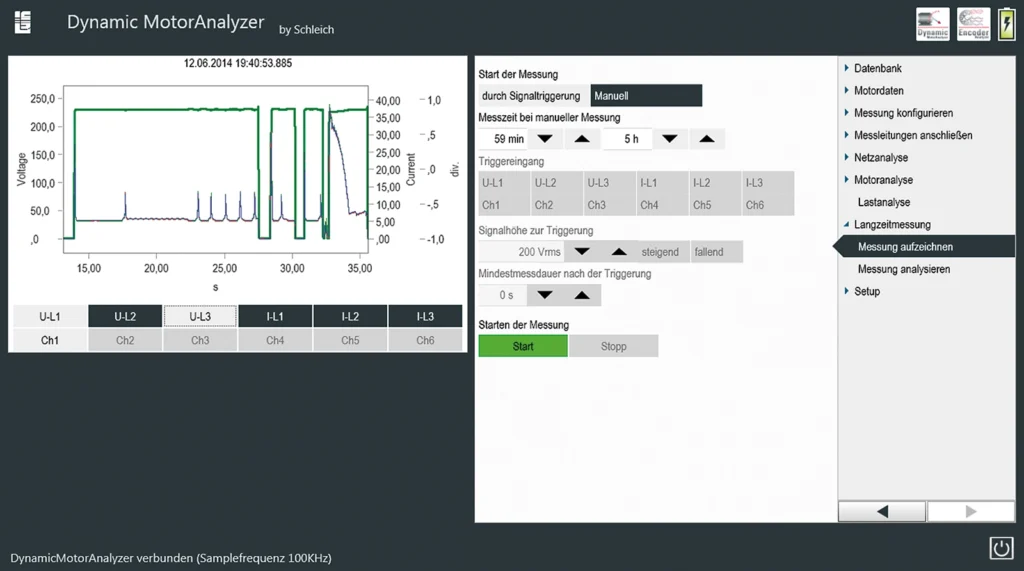
Task: Click the battery status icon
Action: pos(1005,24)
